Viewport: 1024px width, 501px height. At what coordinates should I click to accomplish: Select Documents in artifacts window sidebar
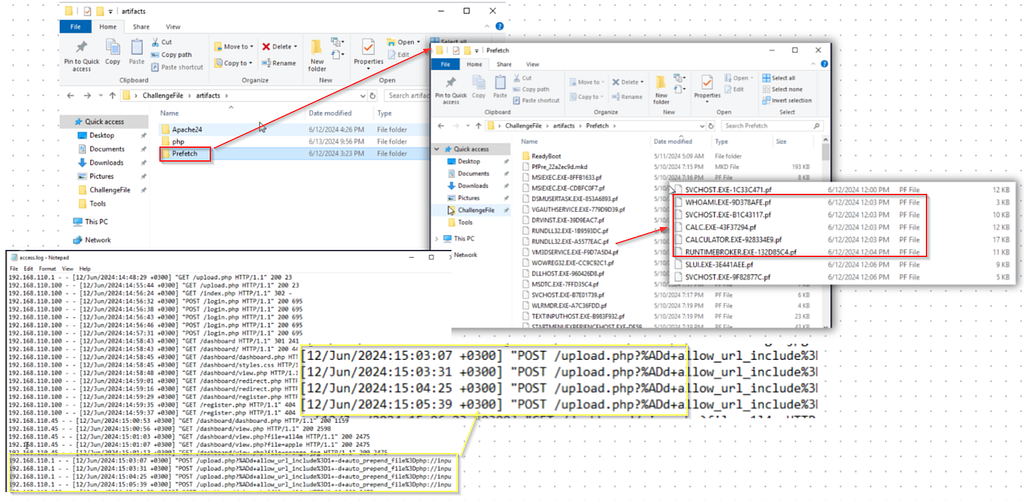pos(107,149)
